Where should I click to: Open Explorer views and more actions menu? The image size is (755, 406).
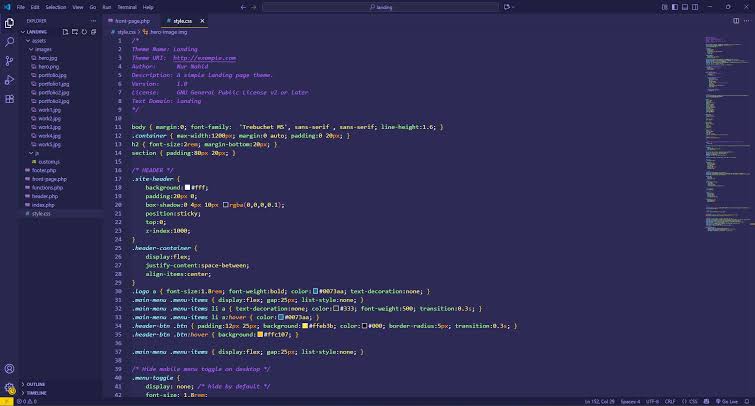pyautogui.click(x=93, y=21)
